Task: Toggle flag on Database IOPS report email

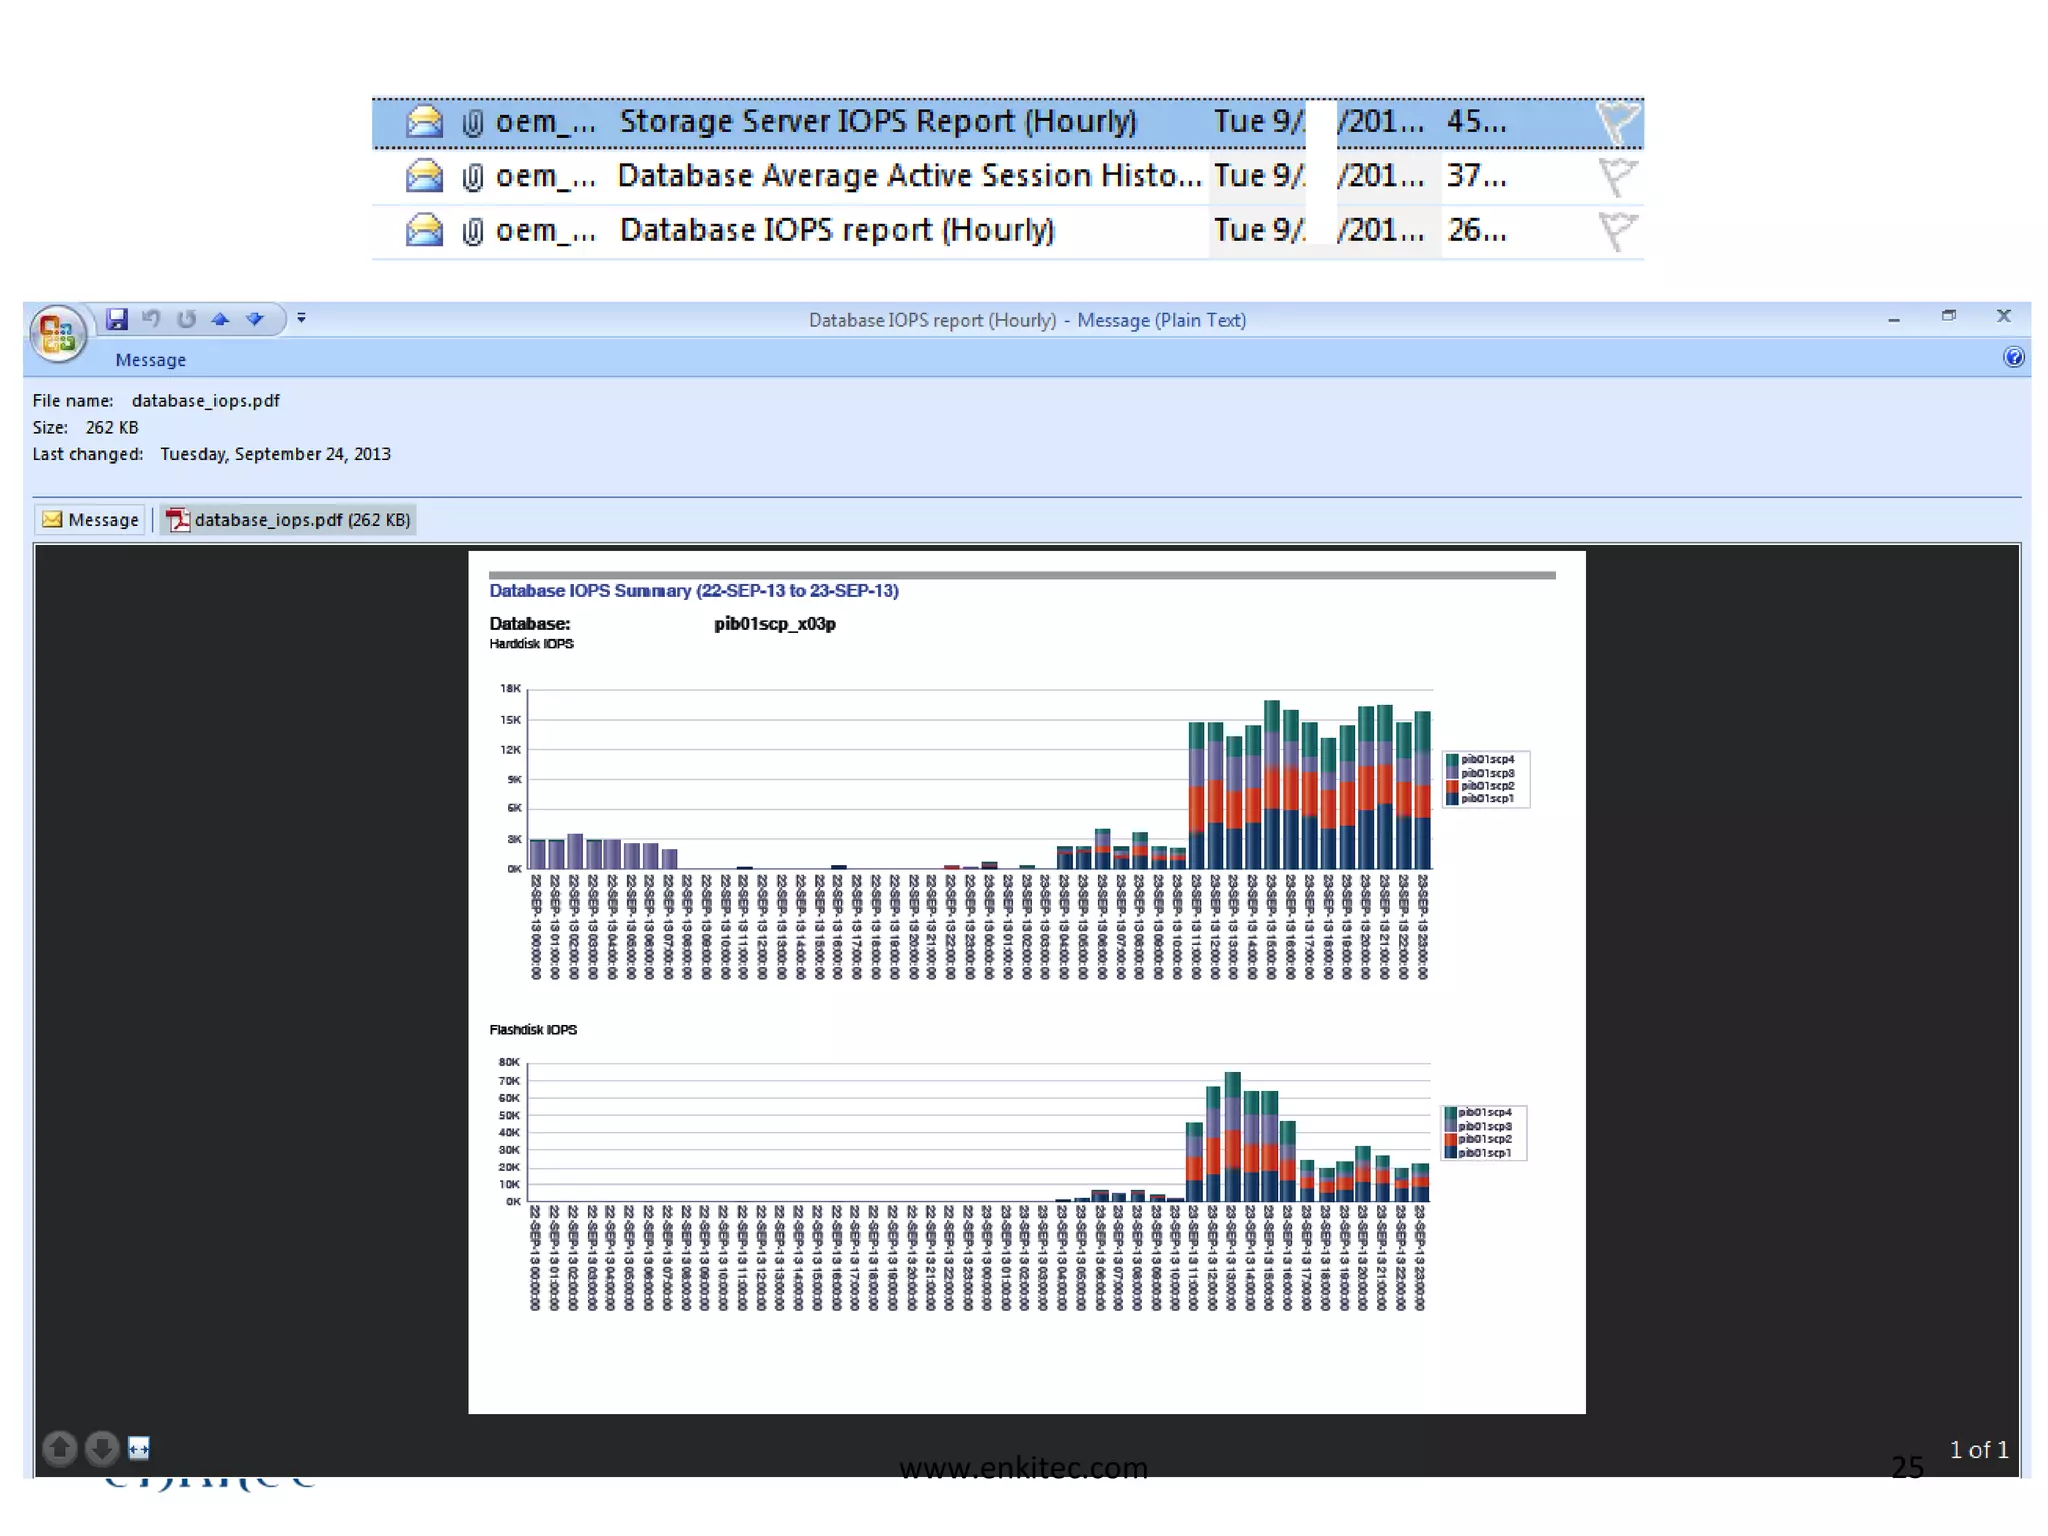Action: pyautogui.click(x=1616, y=231)
